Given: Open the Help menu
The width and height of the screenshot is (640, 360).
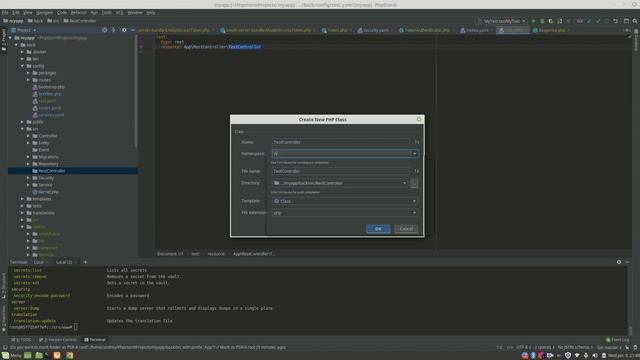Looking at the screenshot, I should (151, 13).
